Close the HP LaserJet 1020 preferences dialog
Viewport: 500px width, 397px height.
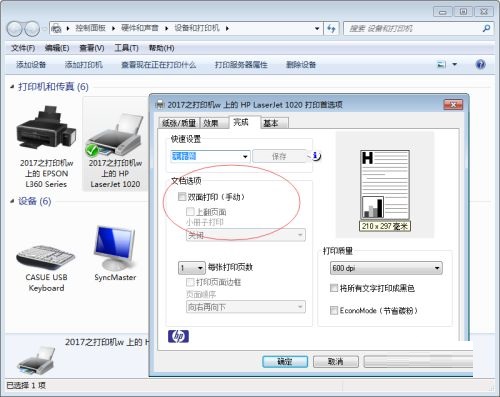453,105
